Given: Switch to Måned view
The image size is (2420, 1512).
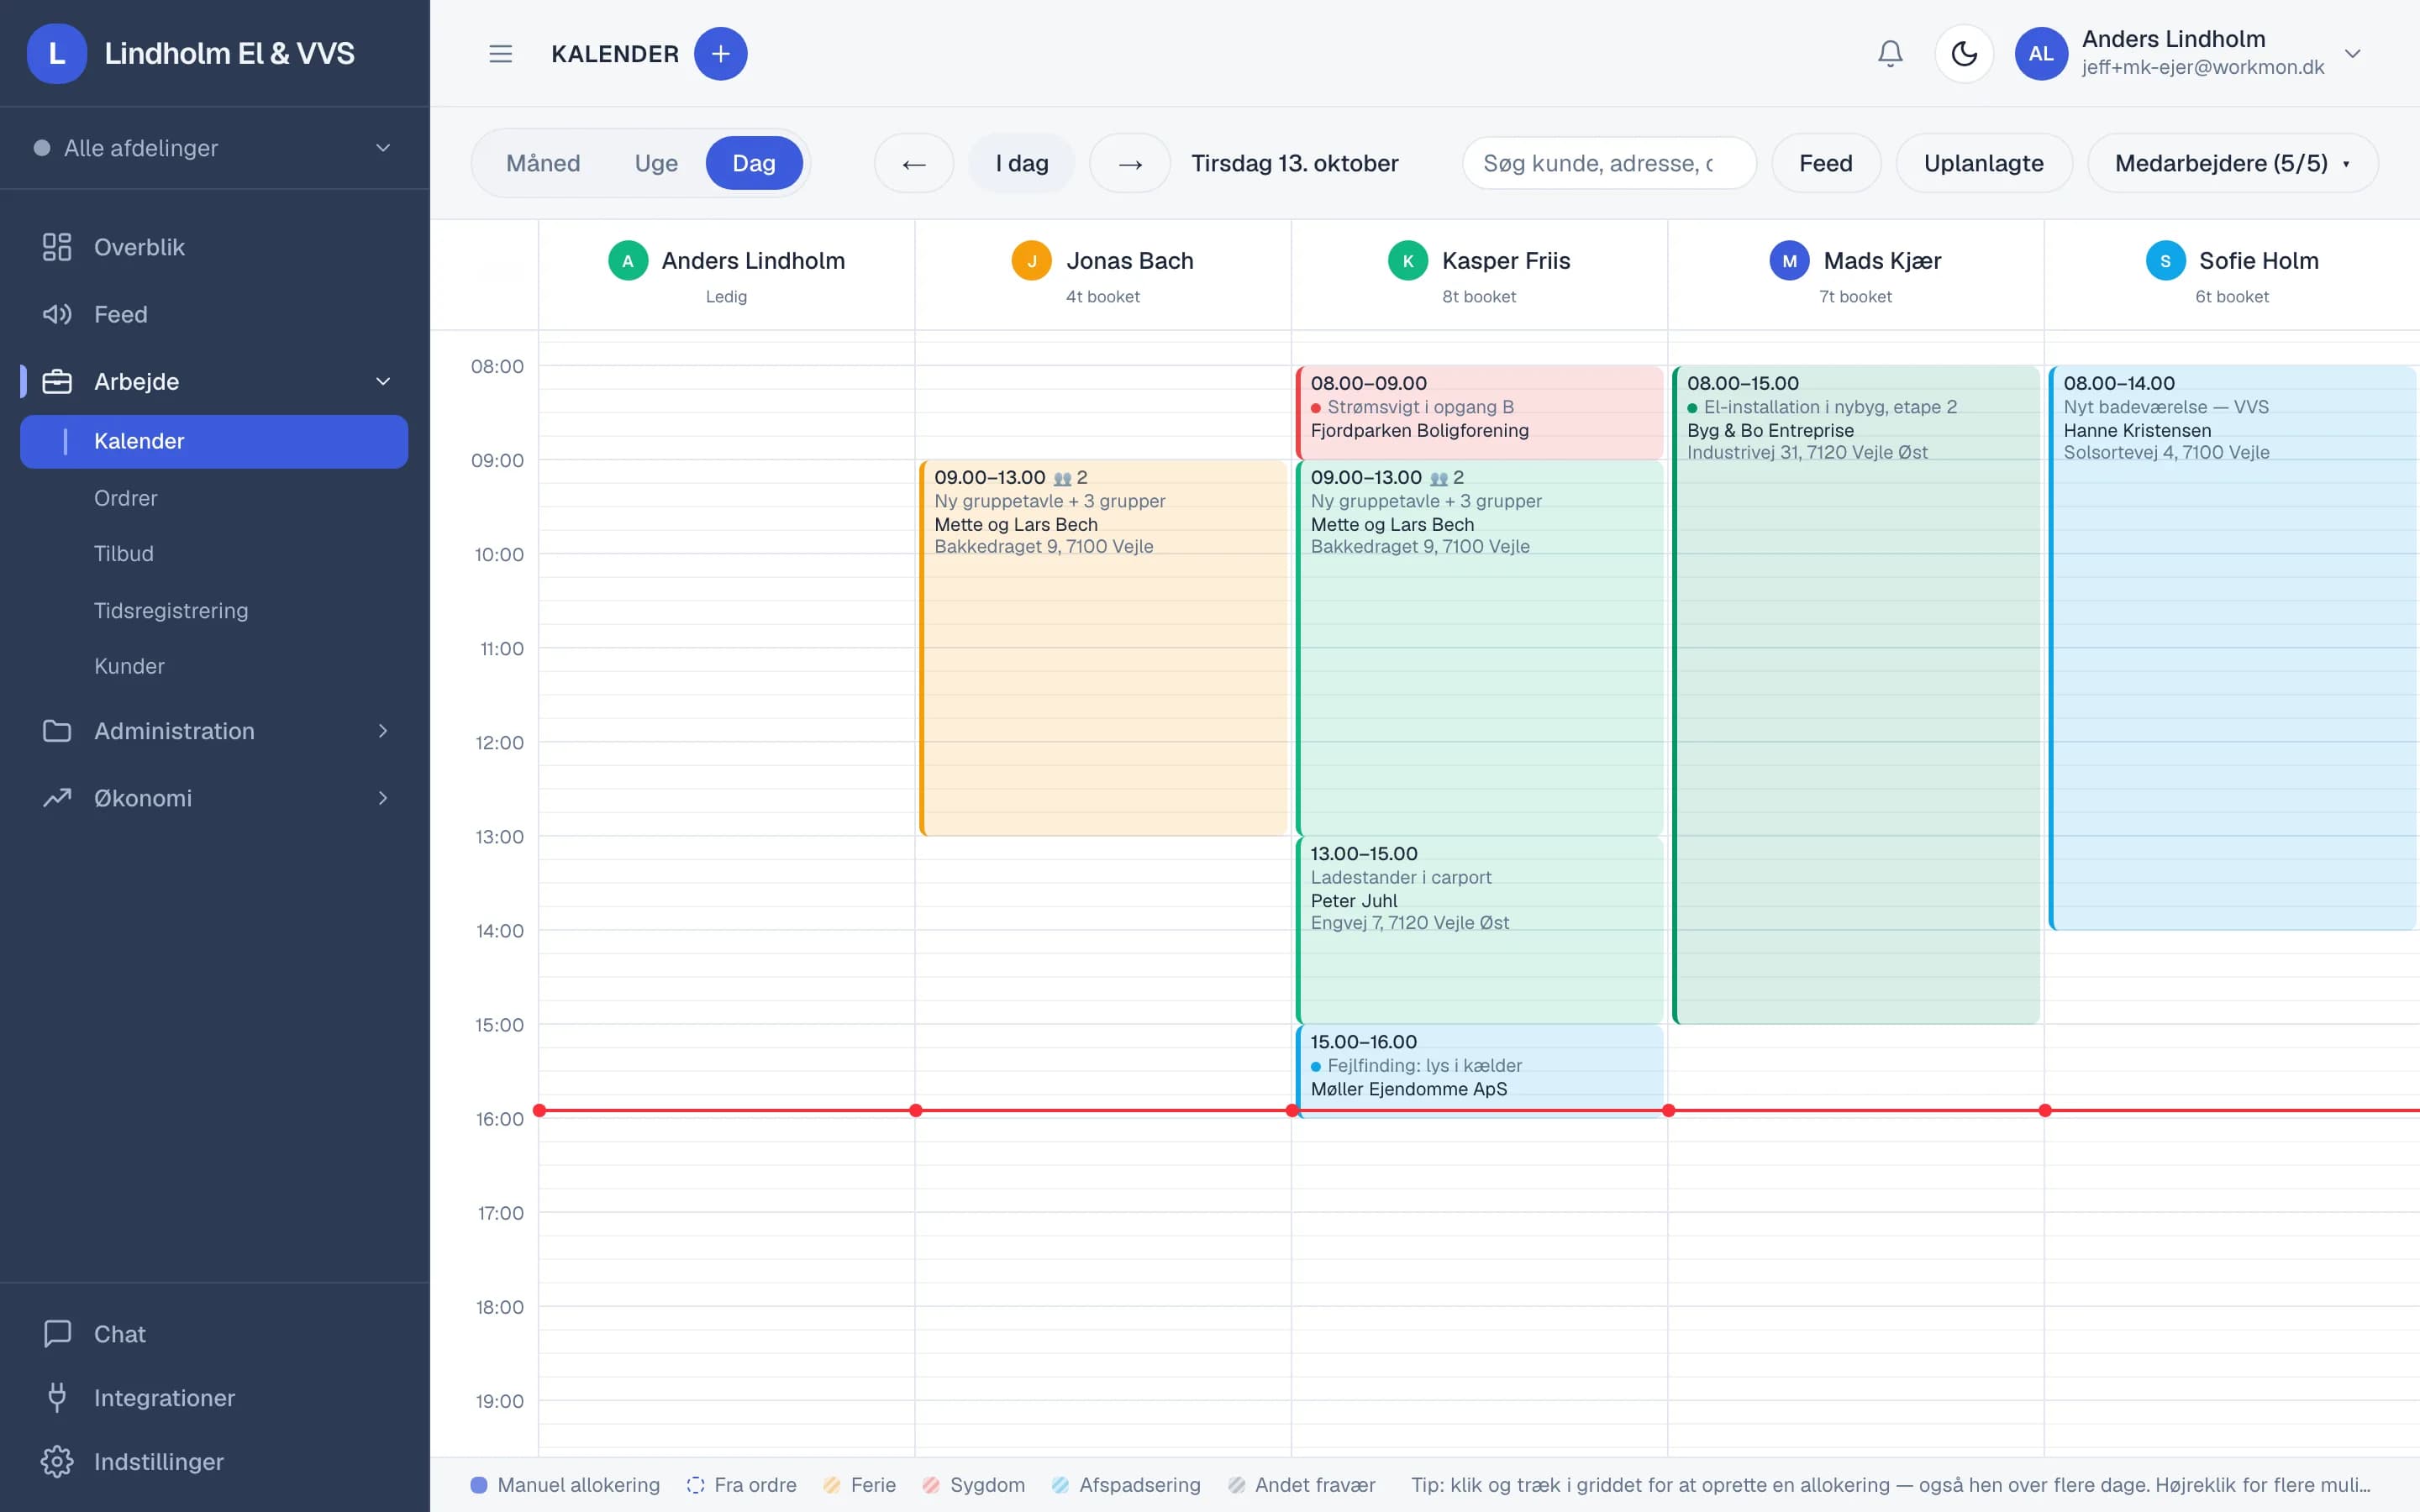Looking at the screenshot, I should coord(543,163).
